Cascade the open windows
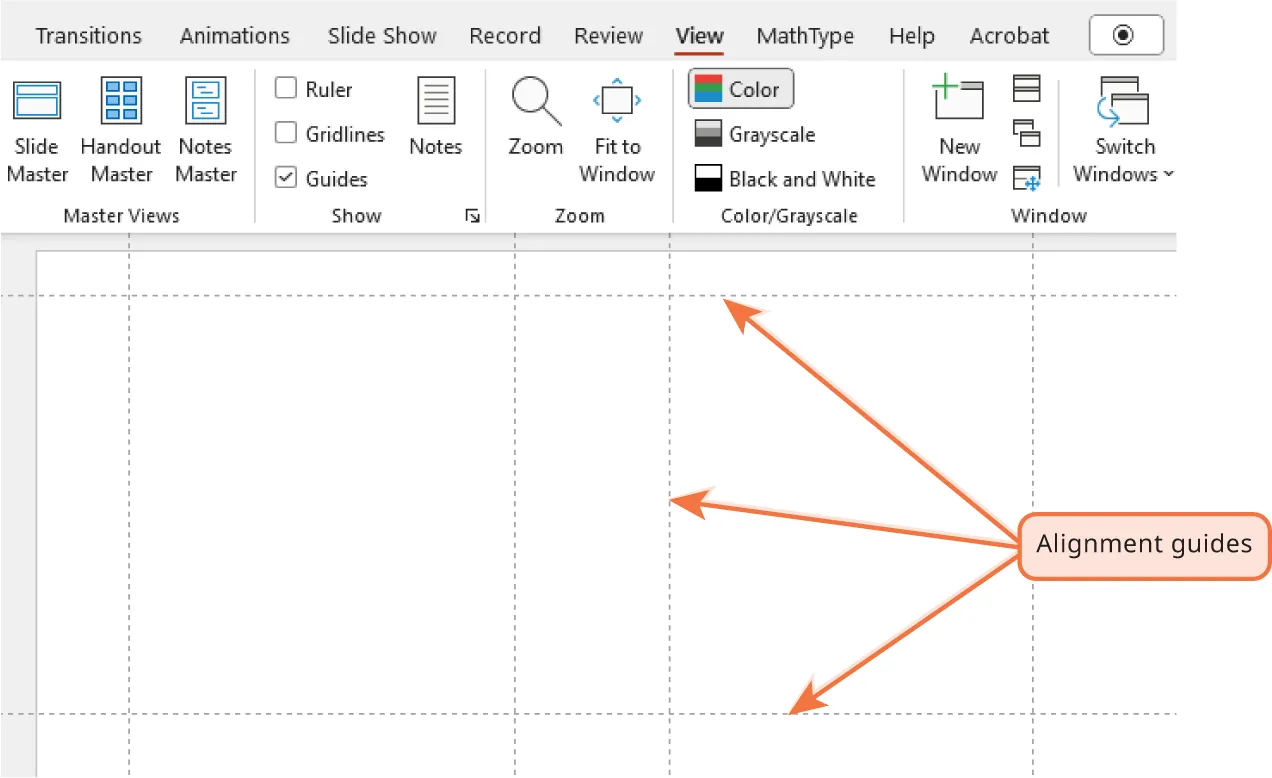Viewport: 1272px width, 778px height. pos(1027,131)
